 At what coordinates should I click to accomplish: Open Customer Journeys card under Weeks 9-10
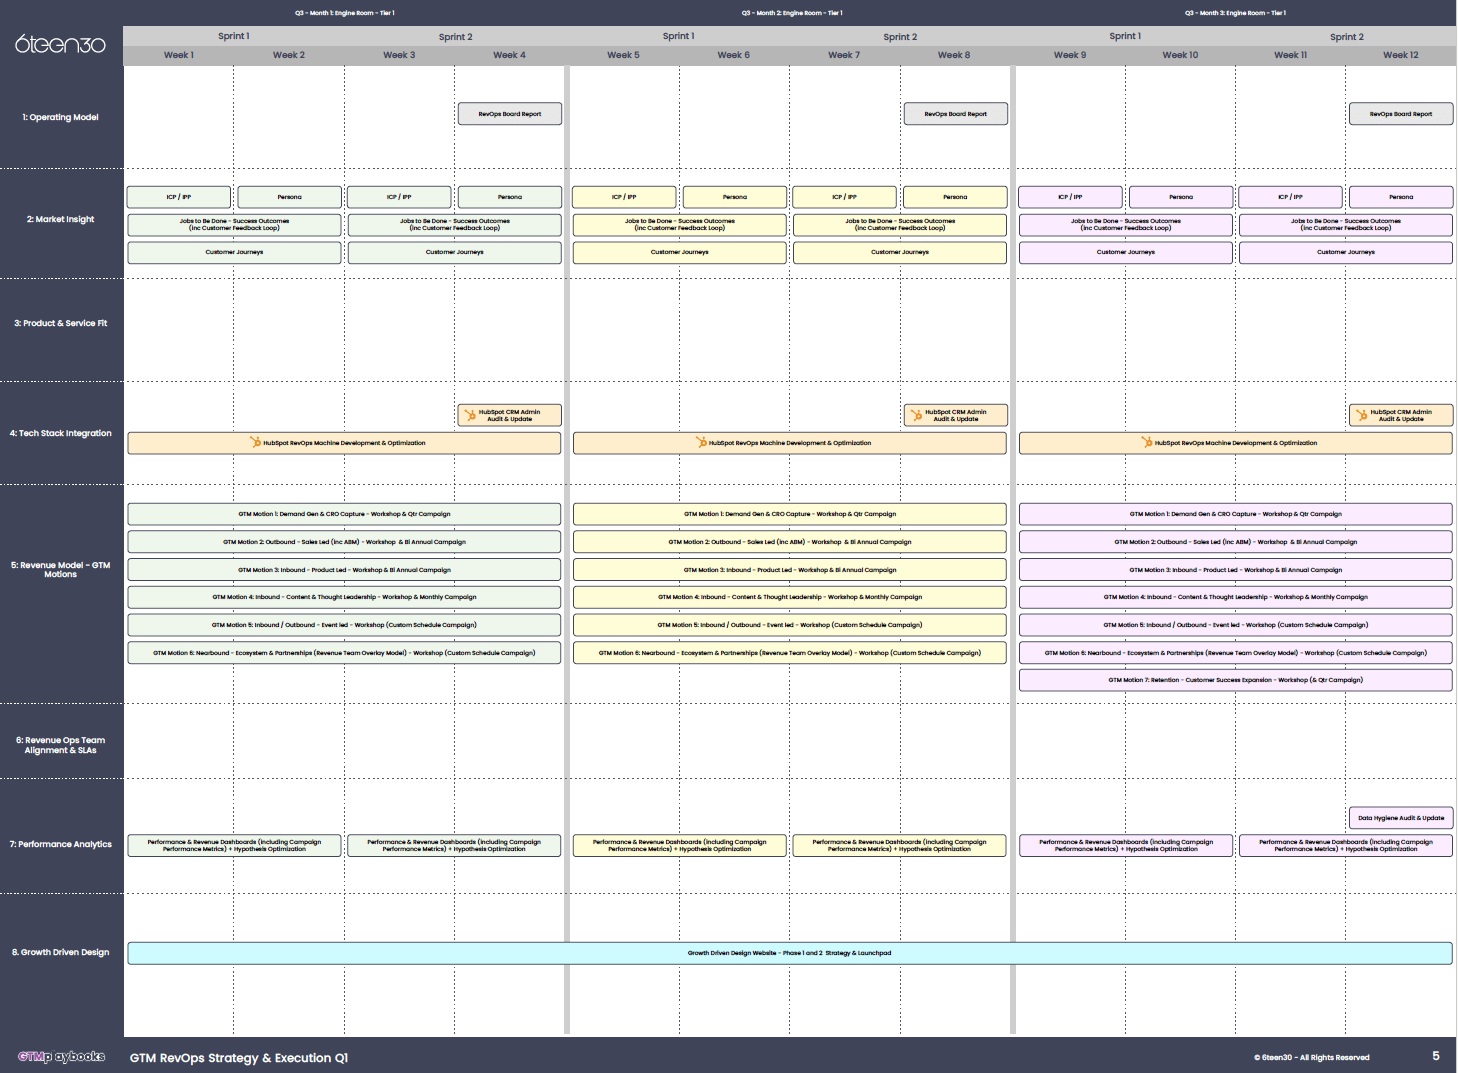pyautogui.click(x=1126, y=252)
